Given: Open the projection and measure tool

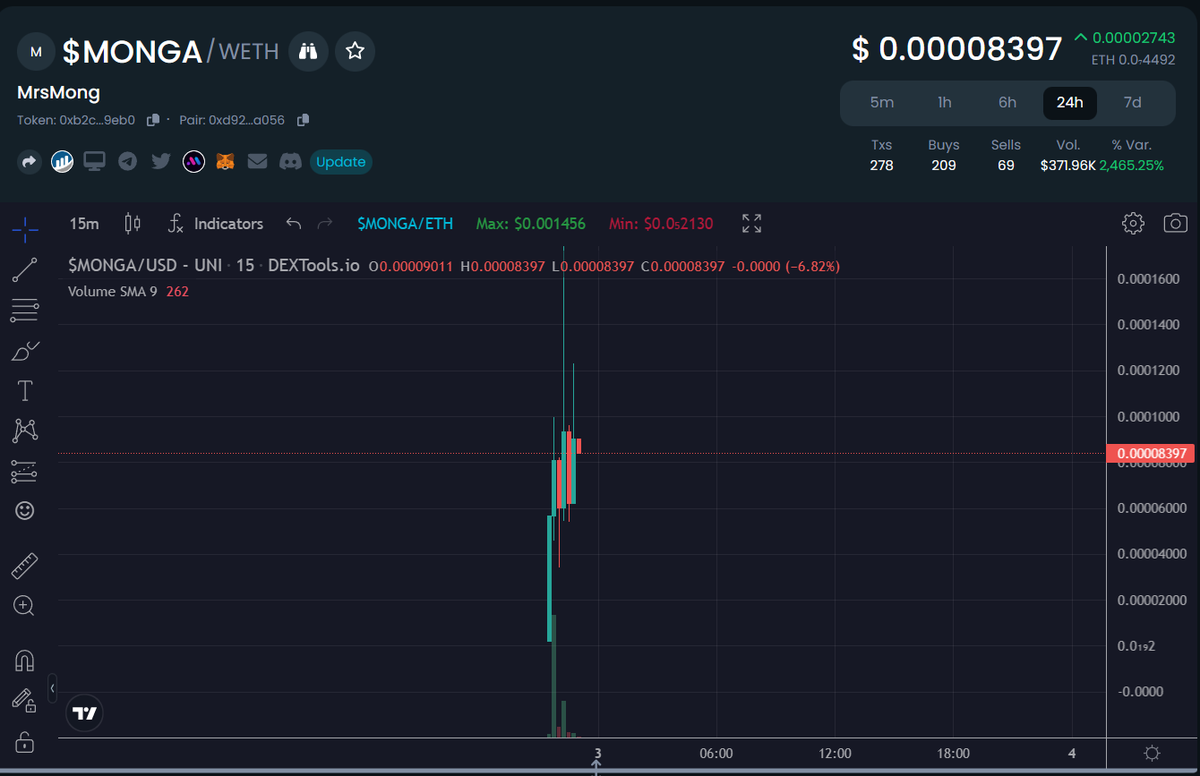Looking at the screenshot, I should point(25,470).
